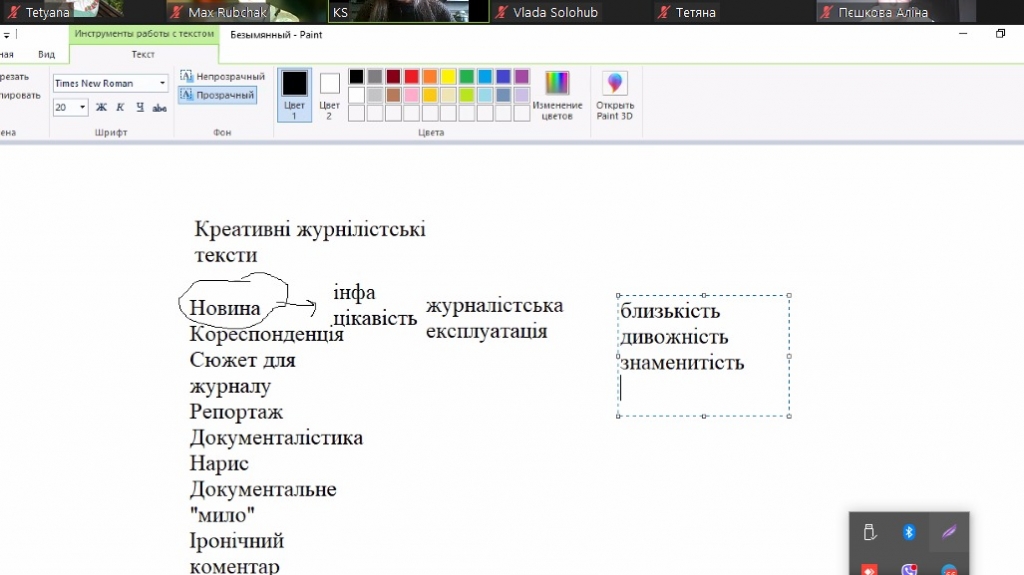Switch to the Вид ribbon tab
Viewport: 1024px width, 575px height.
coord(46,54)
